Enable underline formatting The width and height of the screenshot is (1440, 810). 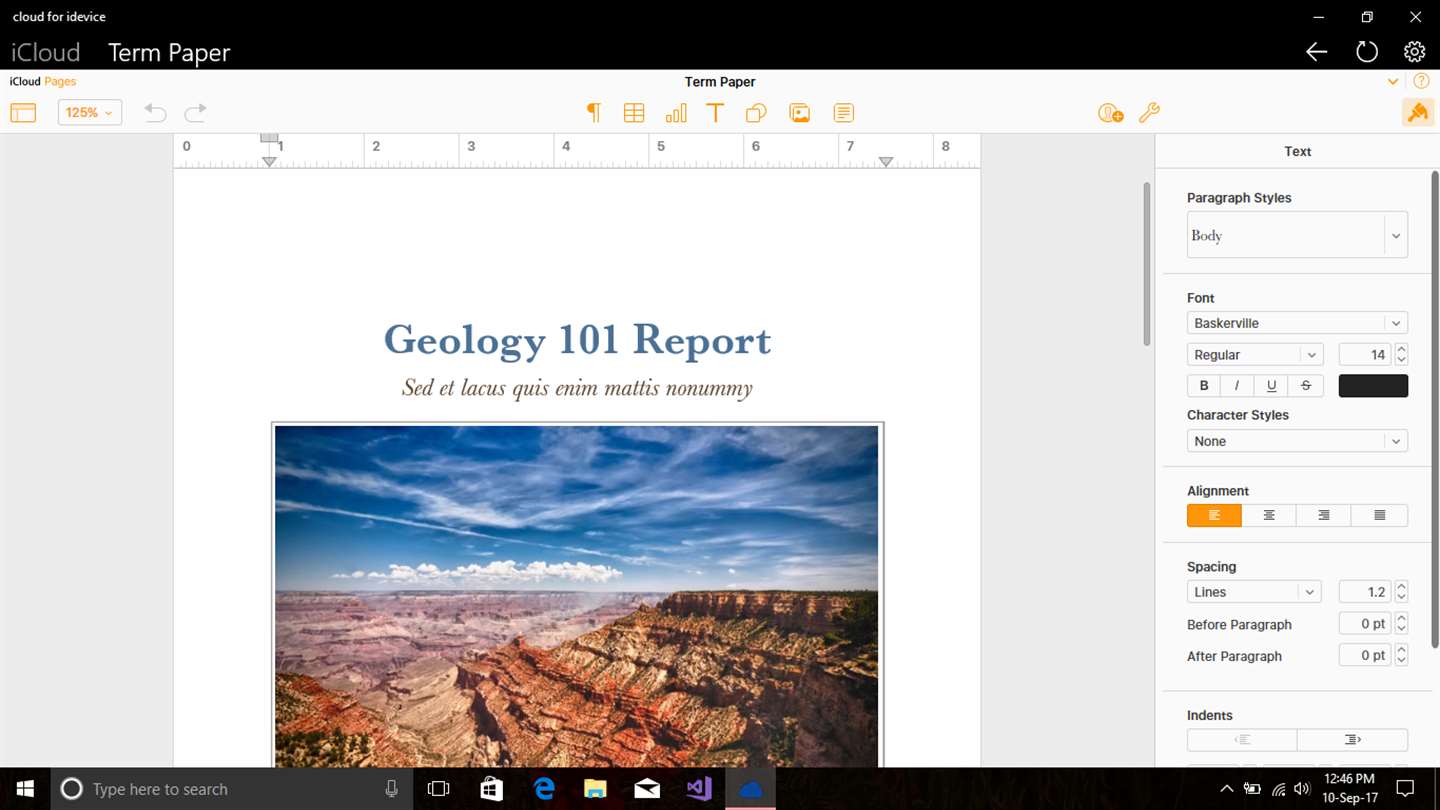[1271, 386]
